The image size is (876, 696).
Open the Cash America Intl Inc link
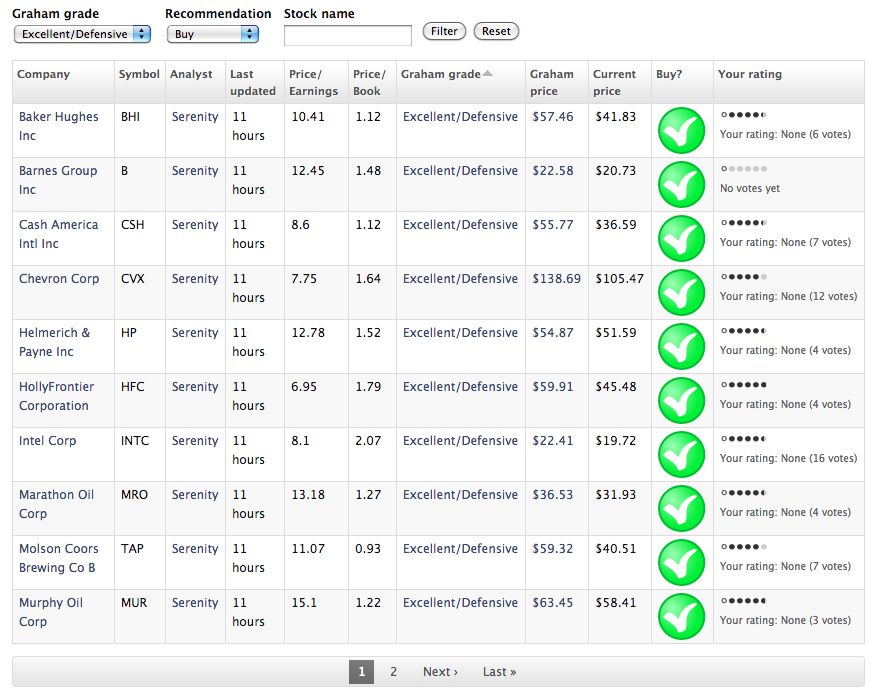pyautogui.click(x=59, y=234)
